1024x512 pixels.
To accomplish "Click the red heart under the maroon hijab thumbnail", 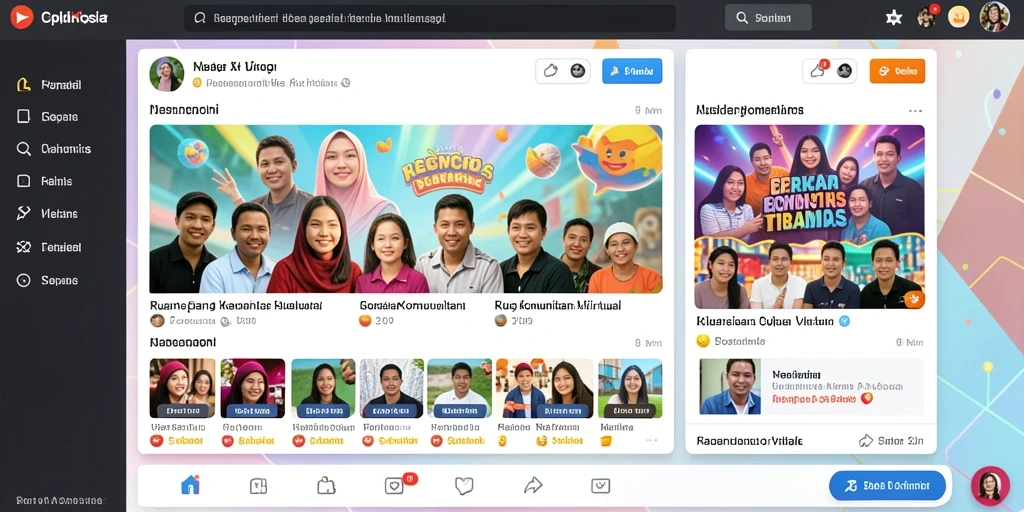I will tap(227, 441).
